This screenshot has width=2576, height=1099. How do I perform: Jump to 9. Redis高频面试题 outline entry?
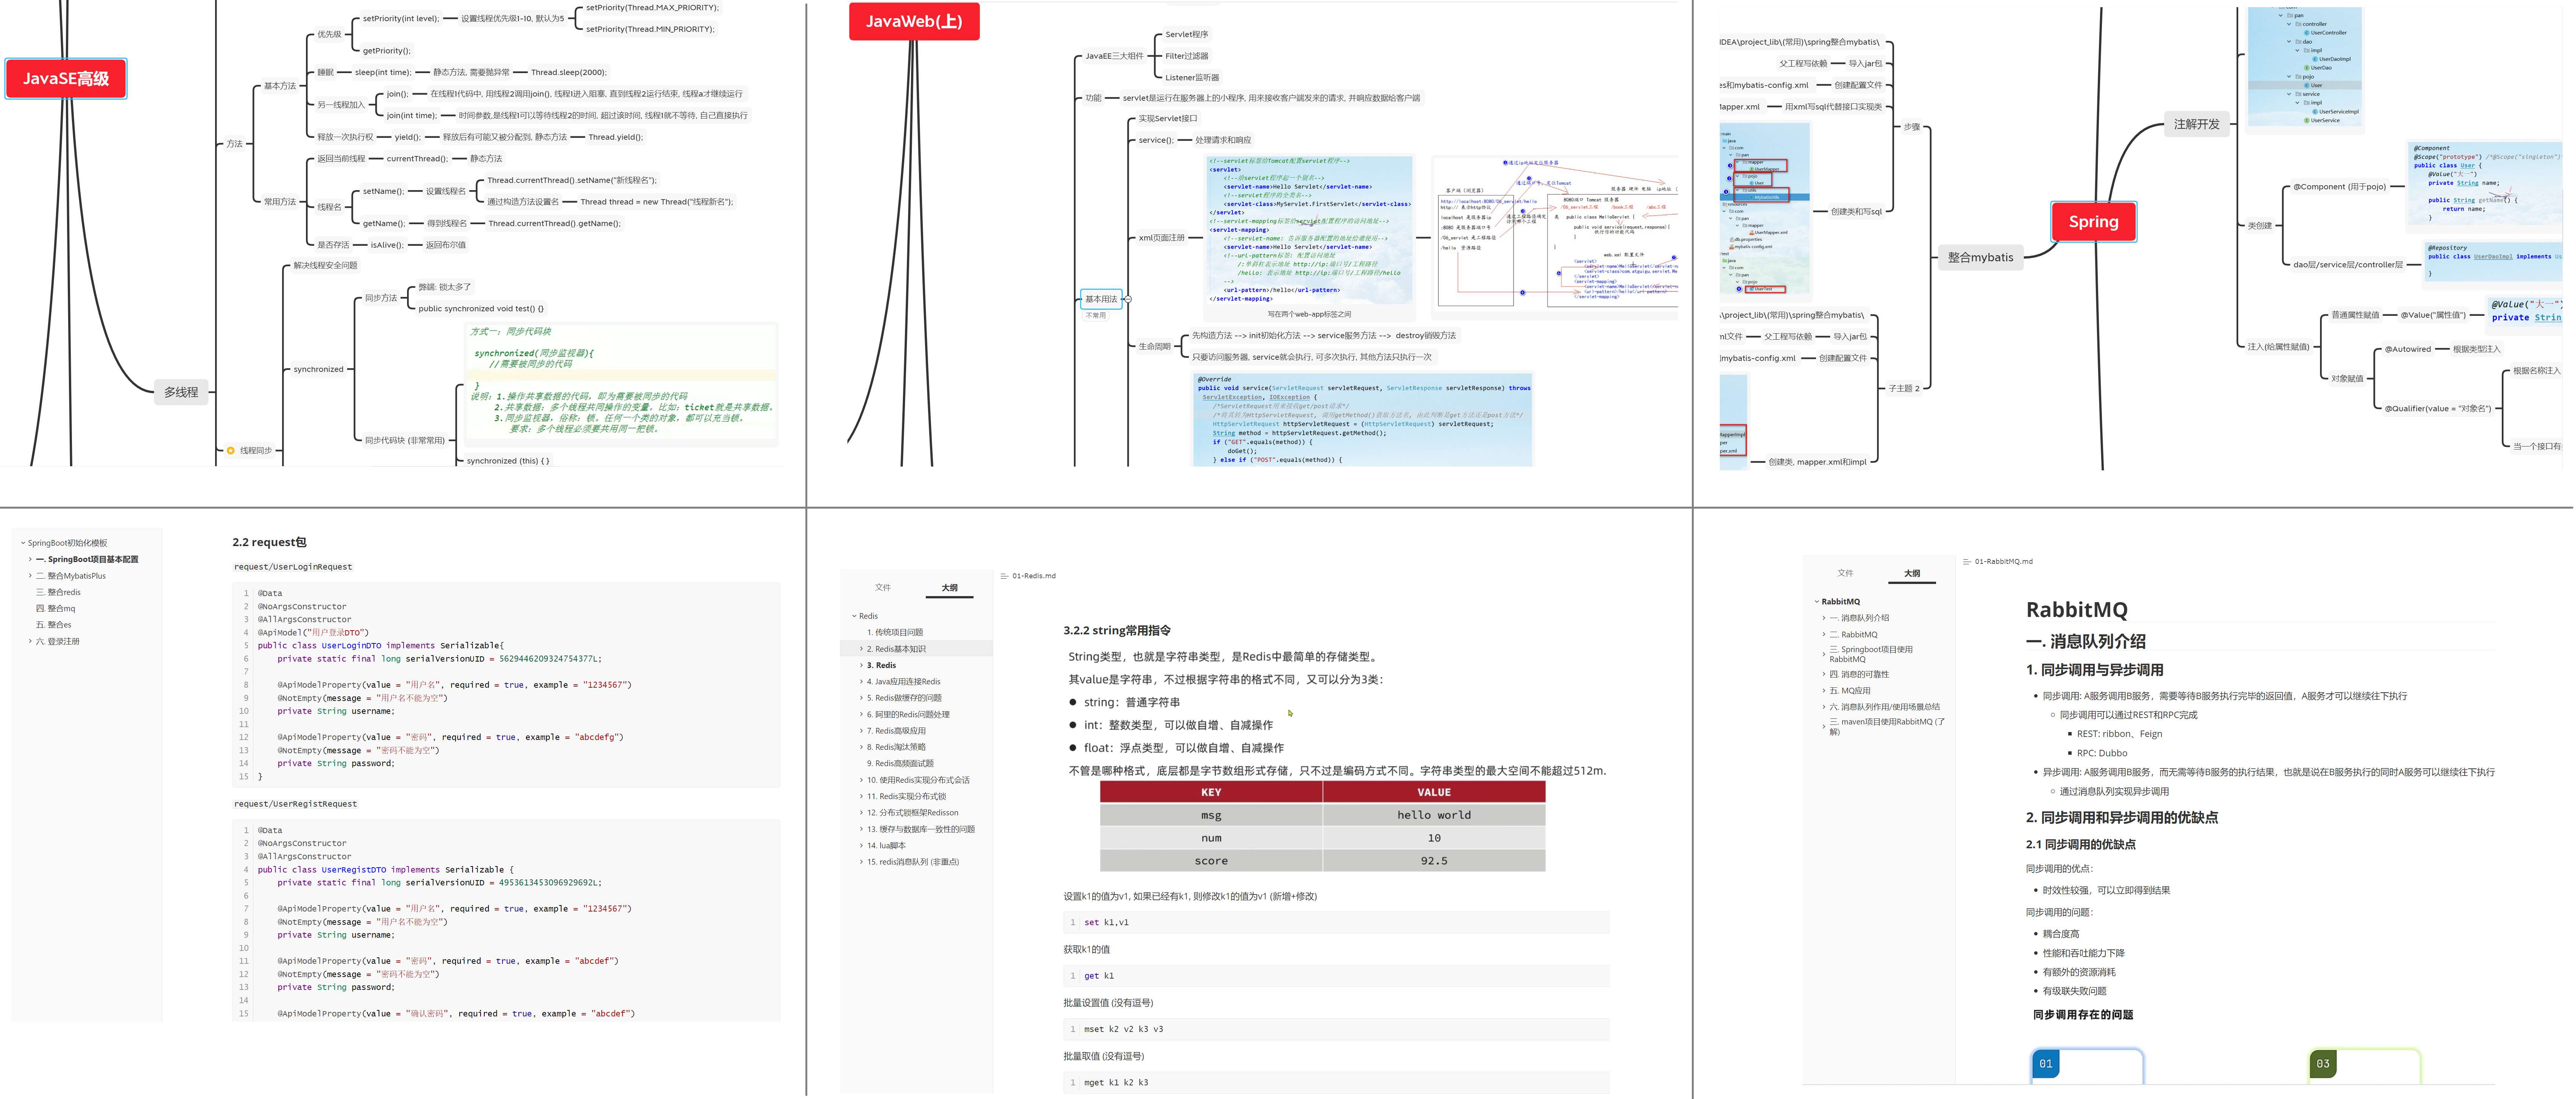coord(900,763)
